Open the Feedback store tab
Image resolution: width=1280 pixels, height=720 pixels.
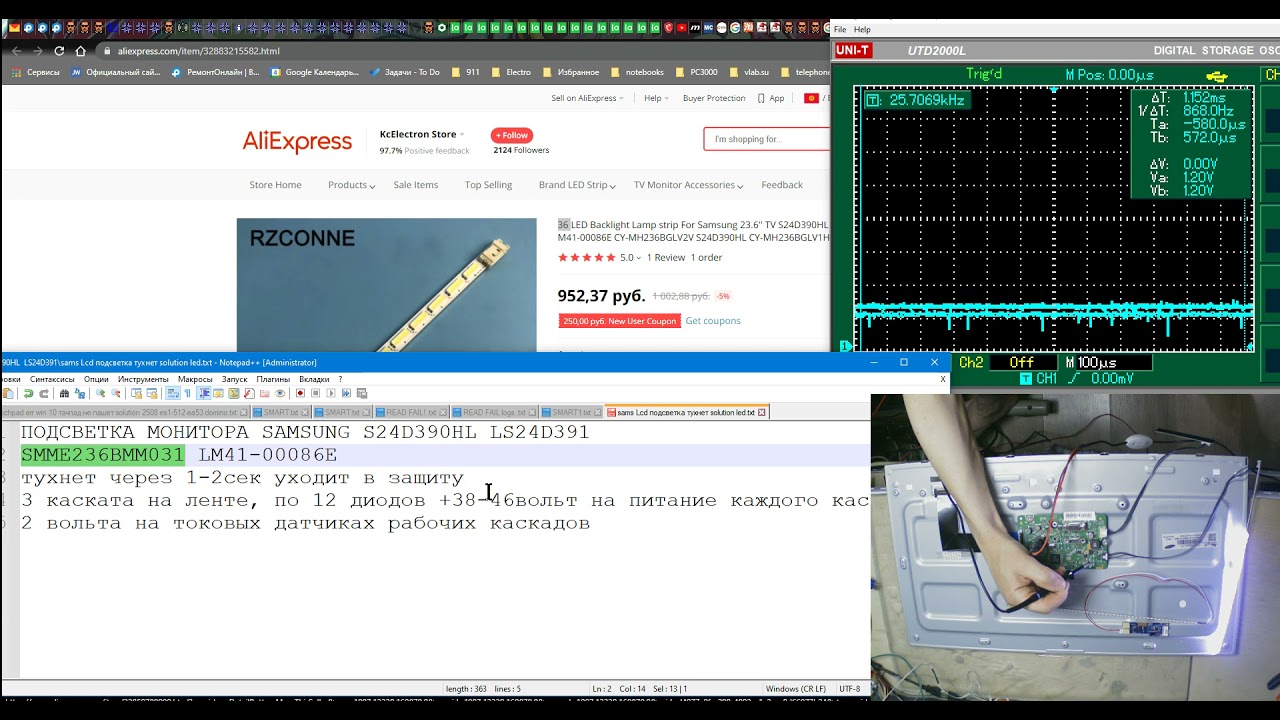tap(782, 185)
